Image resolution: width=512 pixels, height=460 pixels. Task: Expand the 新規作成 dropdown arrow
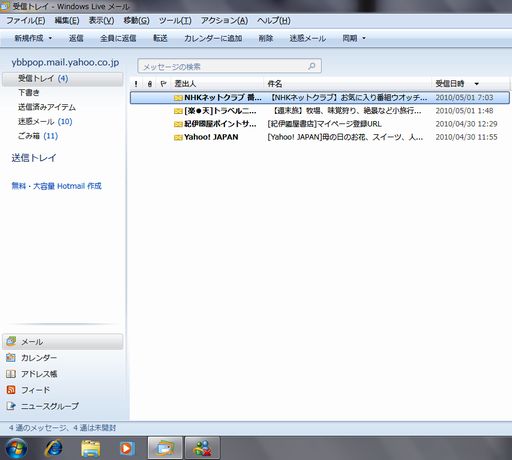pos(50,38)
